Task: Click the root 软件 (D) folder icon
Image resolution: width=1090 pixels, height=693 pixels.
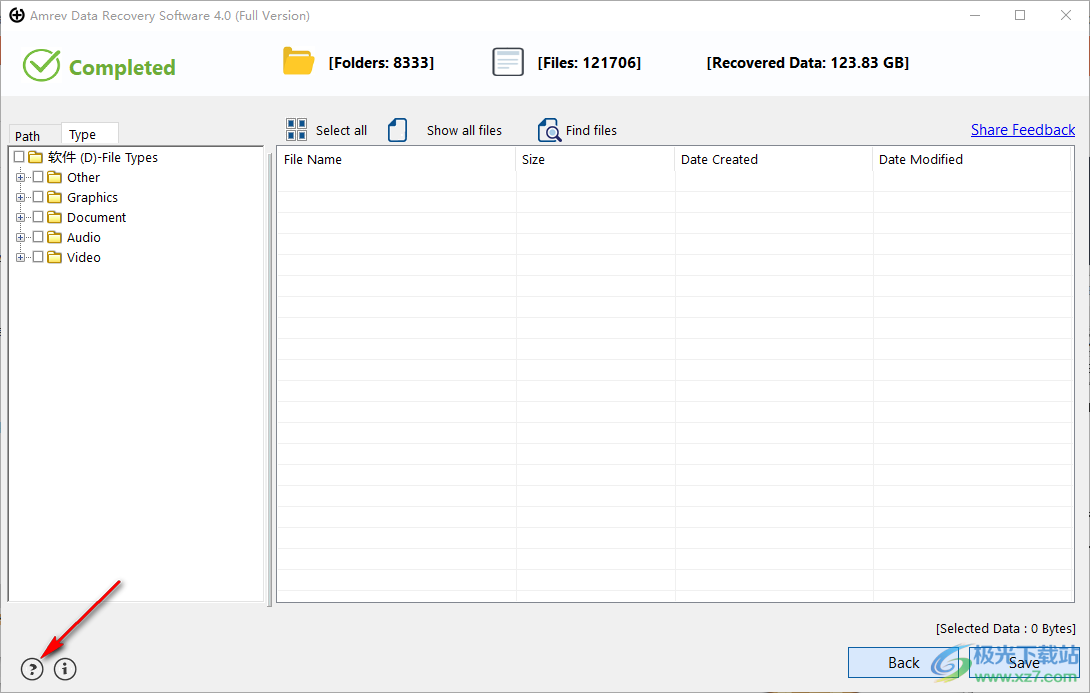Action: pos(35,157)
